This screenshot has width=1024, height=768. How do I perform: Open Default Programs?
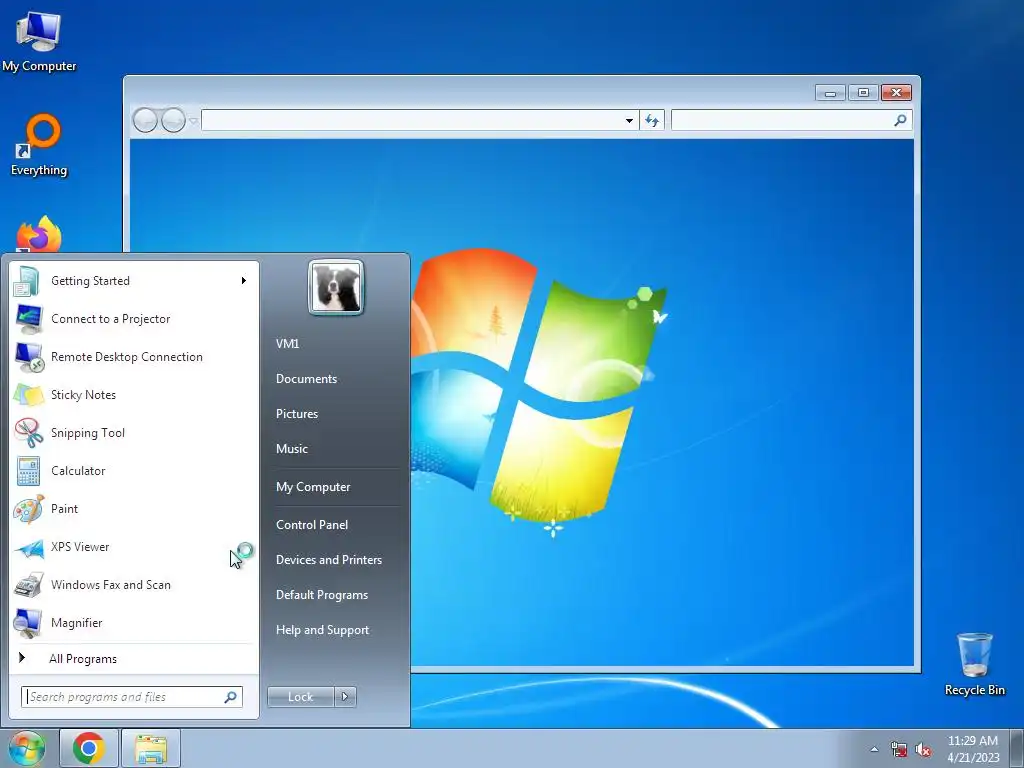coord(321,595)
